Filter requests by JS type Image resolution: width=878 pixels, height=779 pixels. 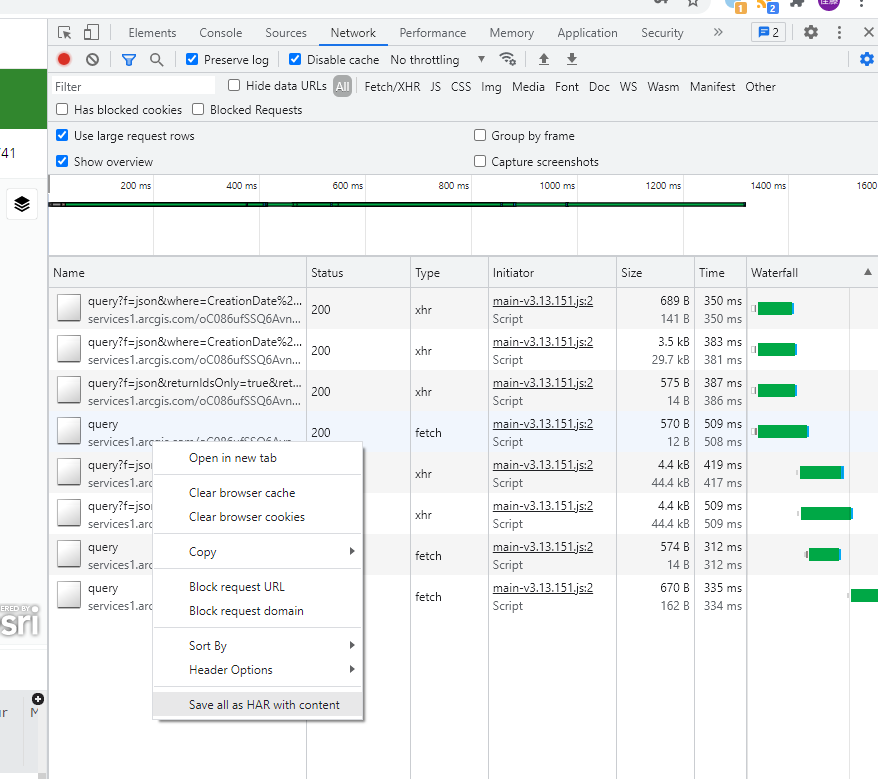(436, 87)
